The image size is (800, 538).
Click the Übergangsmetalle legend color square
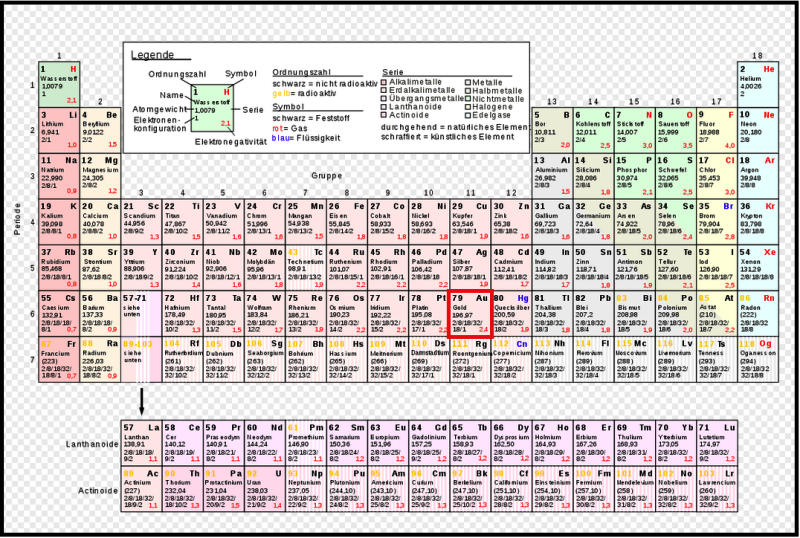[384, 99]
